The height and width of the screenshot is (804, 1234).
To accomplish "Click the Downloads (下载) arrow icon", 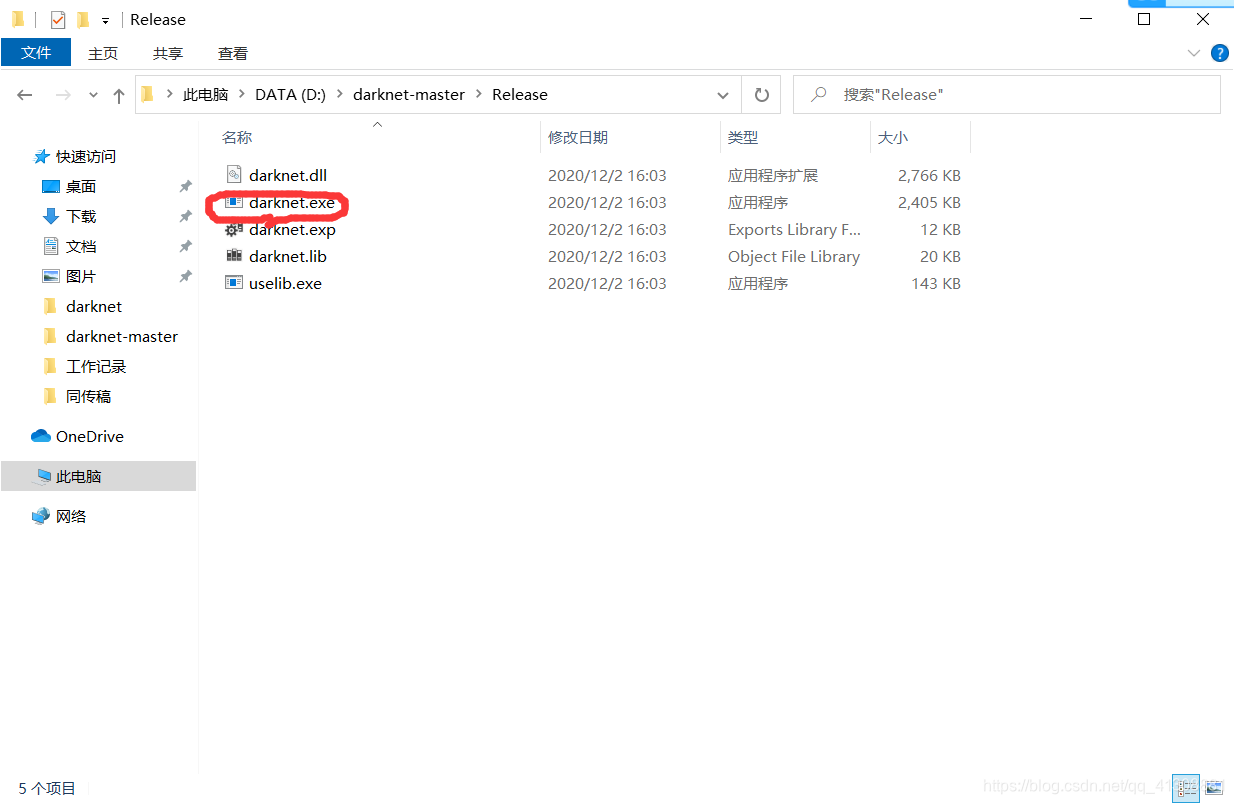I will tap(51, 216).
